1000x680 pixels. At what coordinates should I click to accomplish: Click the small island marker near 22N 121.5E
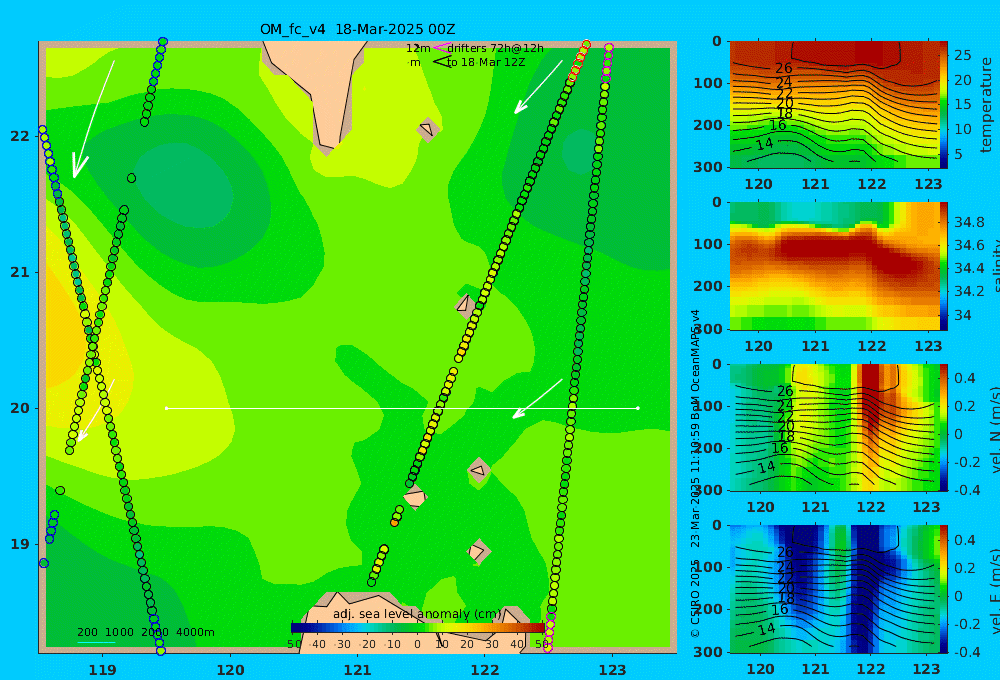click(x=427, y=129)
